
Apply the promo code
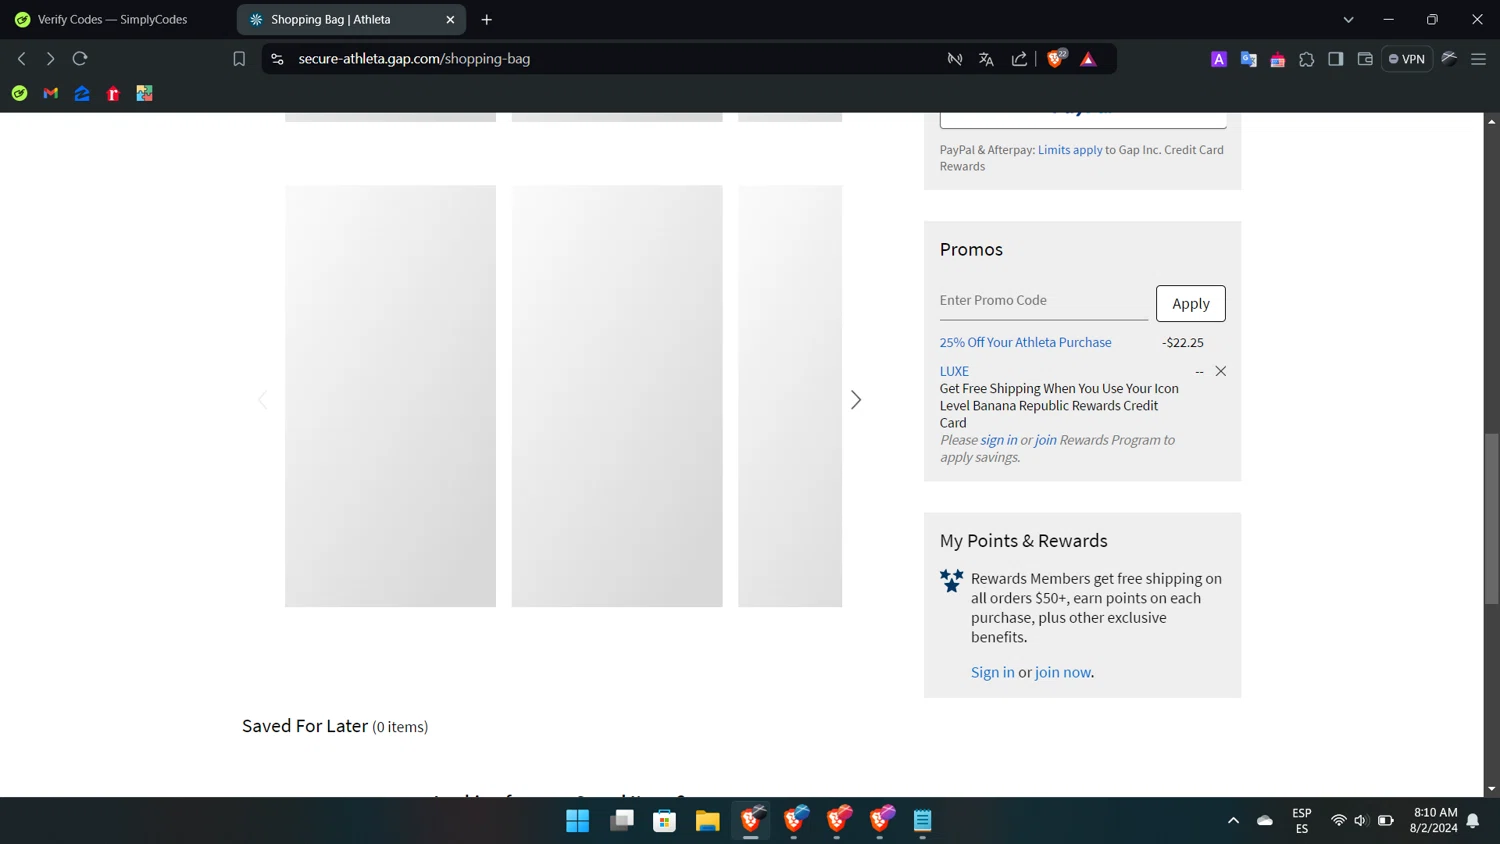[x=1190, y=303]
